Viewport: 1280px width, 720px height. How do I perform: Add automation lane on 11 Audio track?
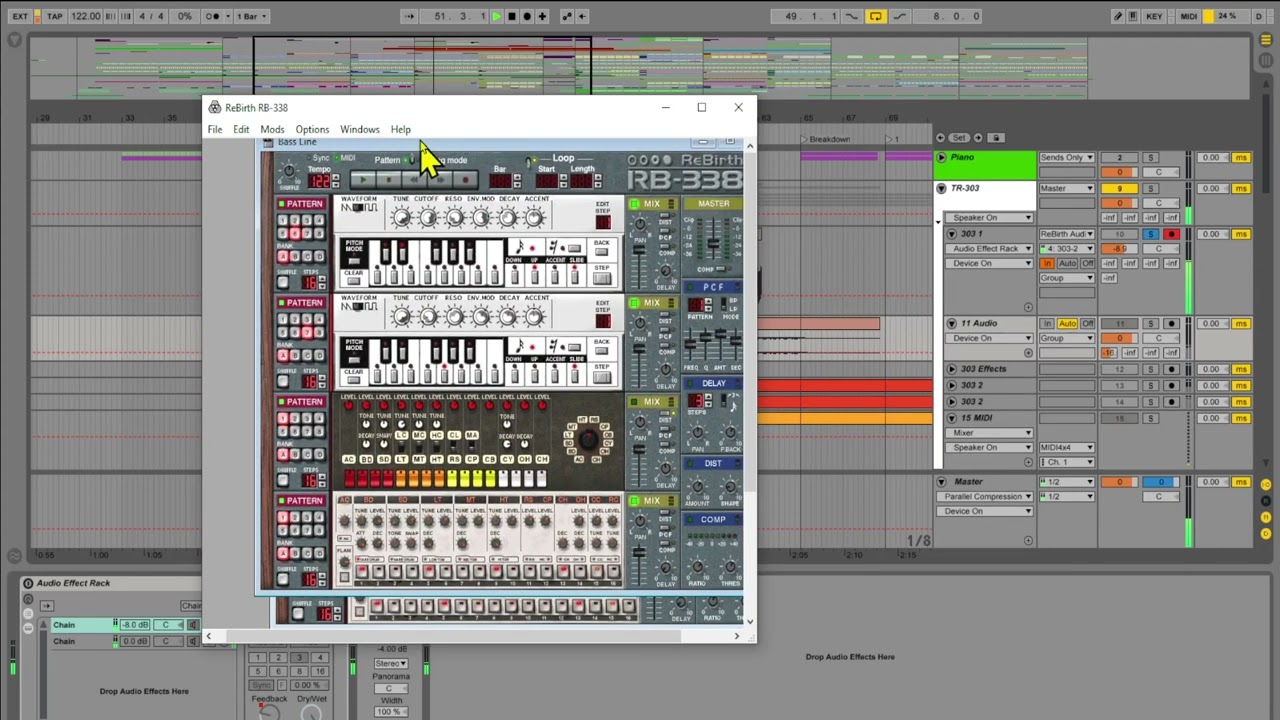pyautogui.click(x=1028, y=353)
